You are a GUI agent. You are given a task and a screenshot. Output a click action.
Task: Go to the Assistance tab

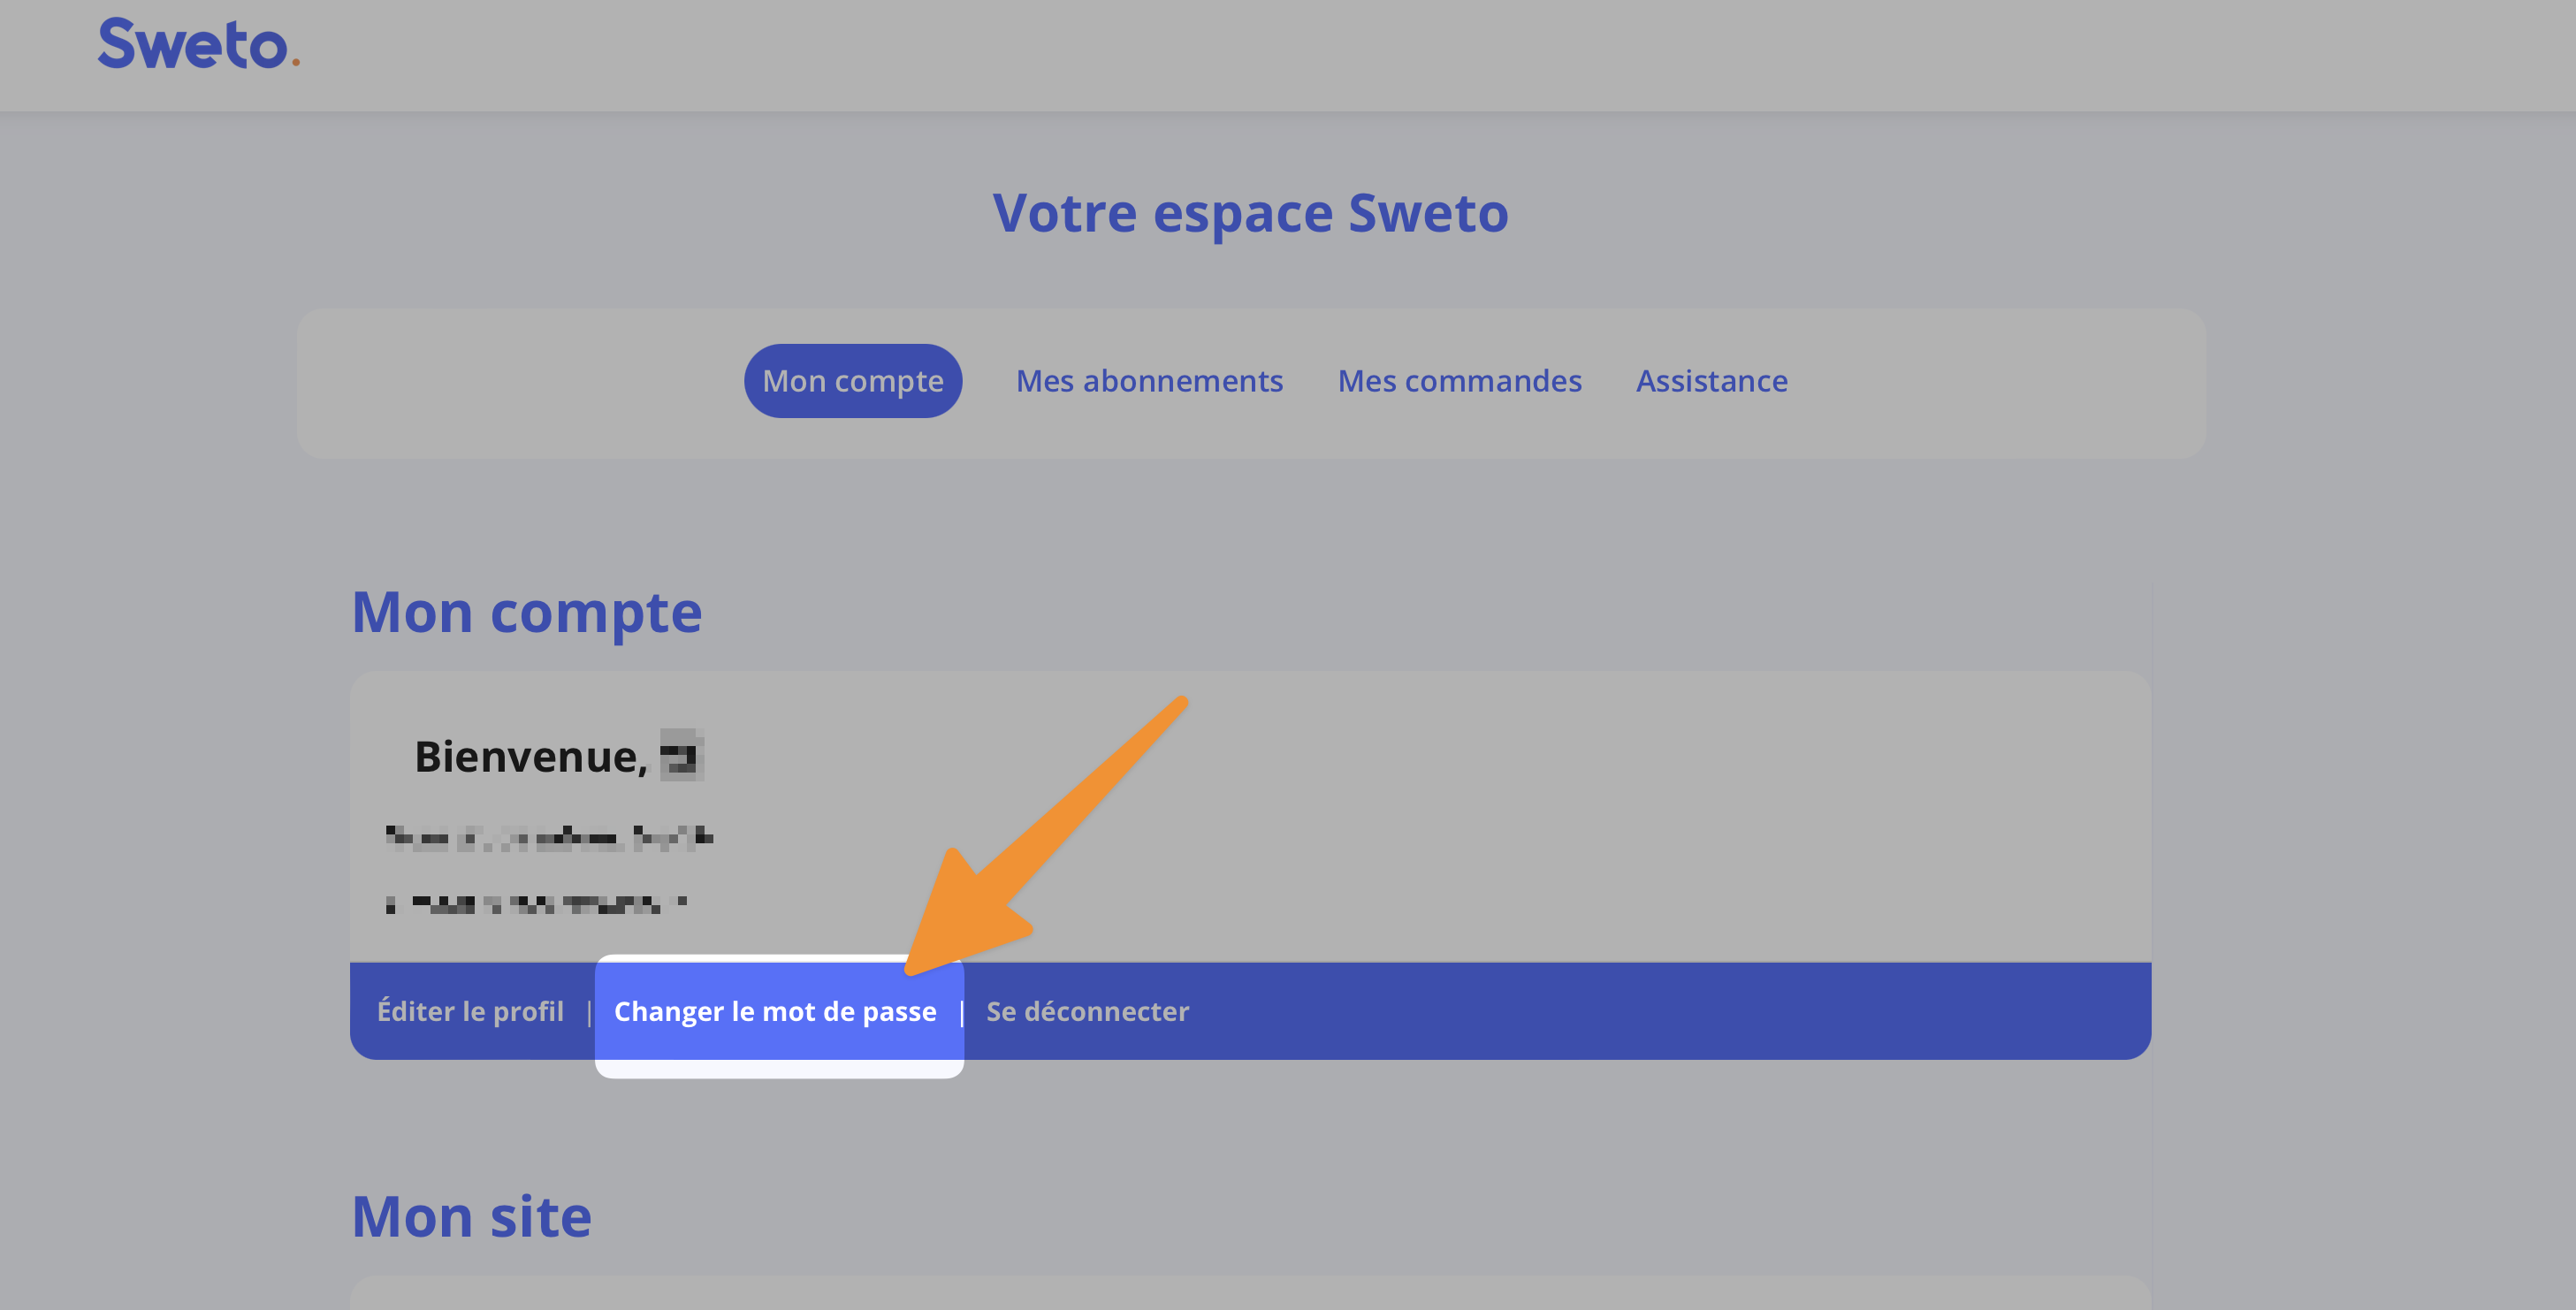1711,381
